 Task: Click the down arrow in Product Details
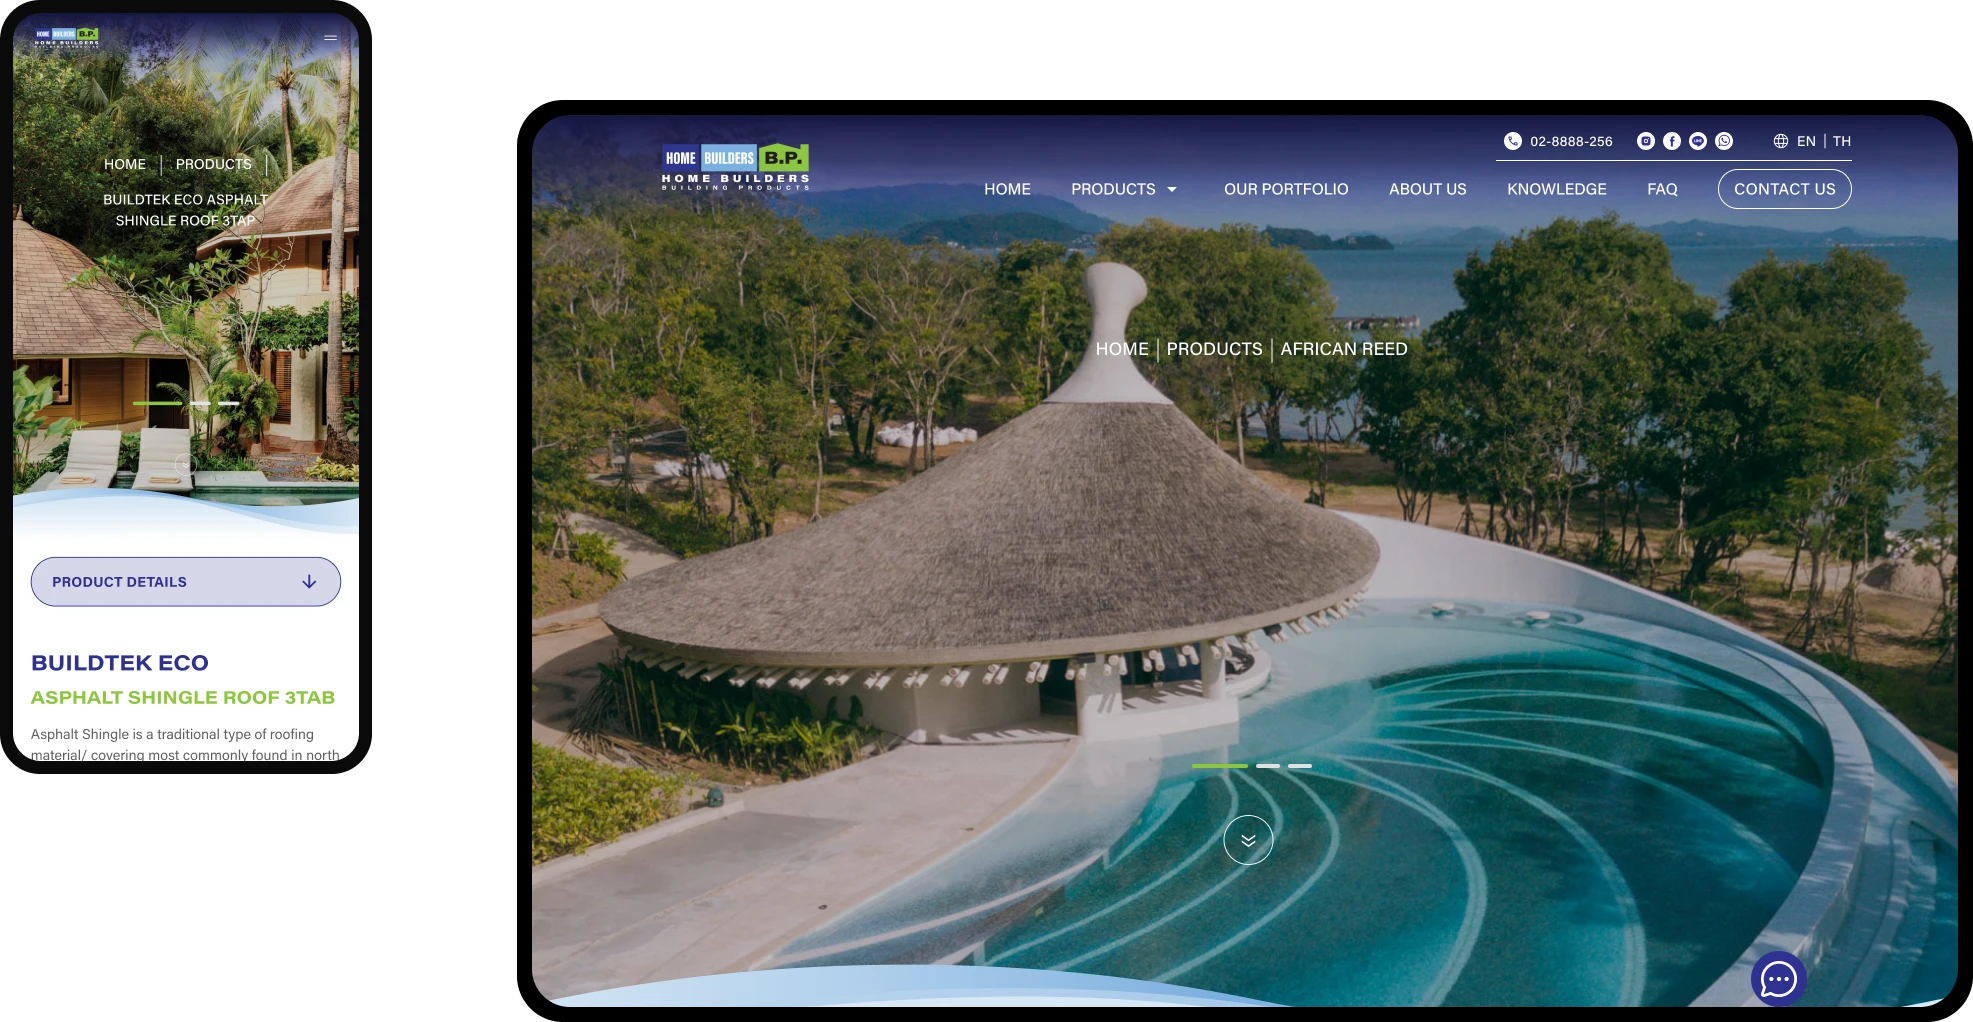coord(309,582)
